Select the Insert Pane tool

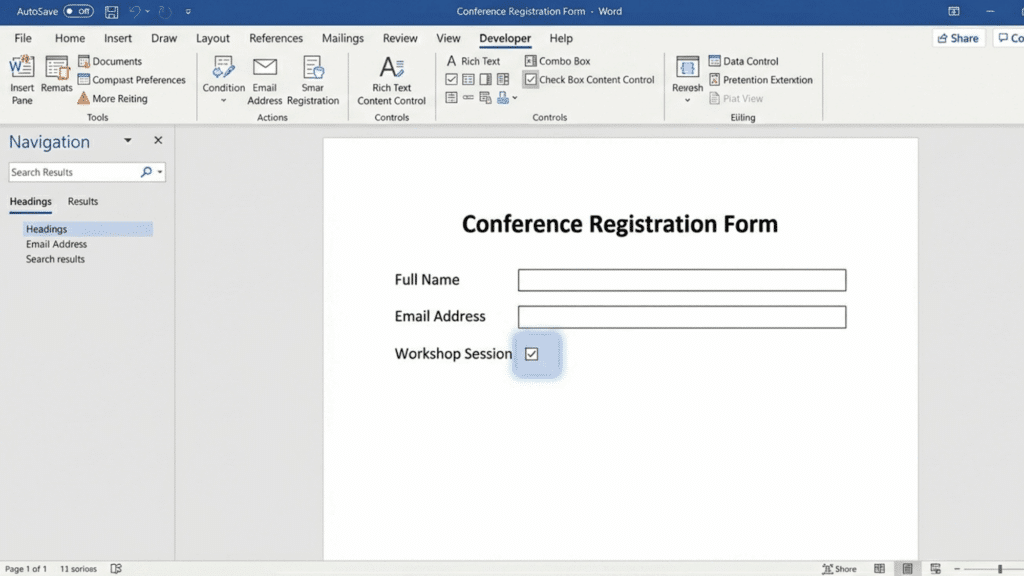pyautogui.click(x=21, y=78)
